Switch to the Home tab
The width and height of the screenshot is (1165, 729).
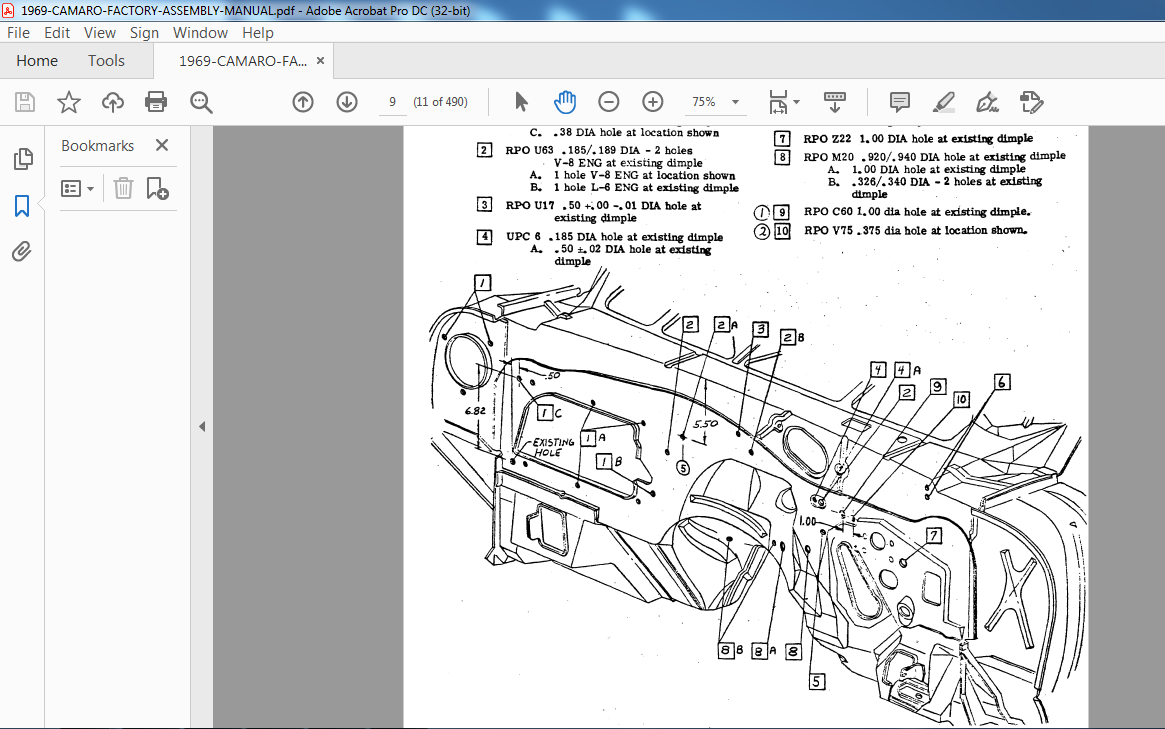click(x=37, y=61)
